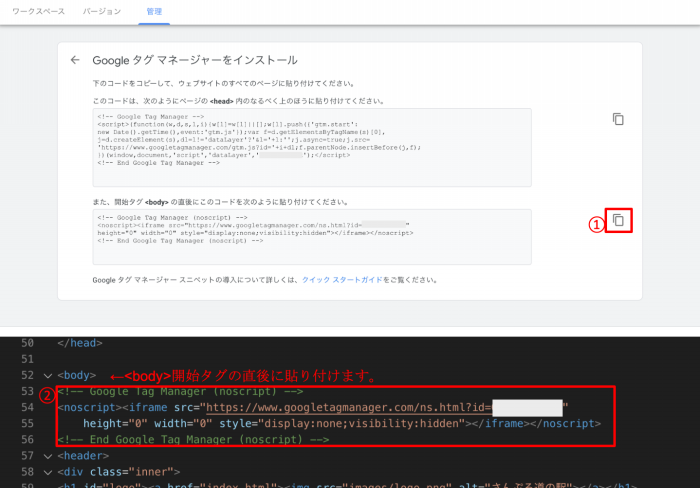Click the class="inner" text on line 58
The width and height of the screenshot is (700, 488).
pos(131,472)
